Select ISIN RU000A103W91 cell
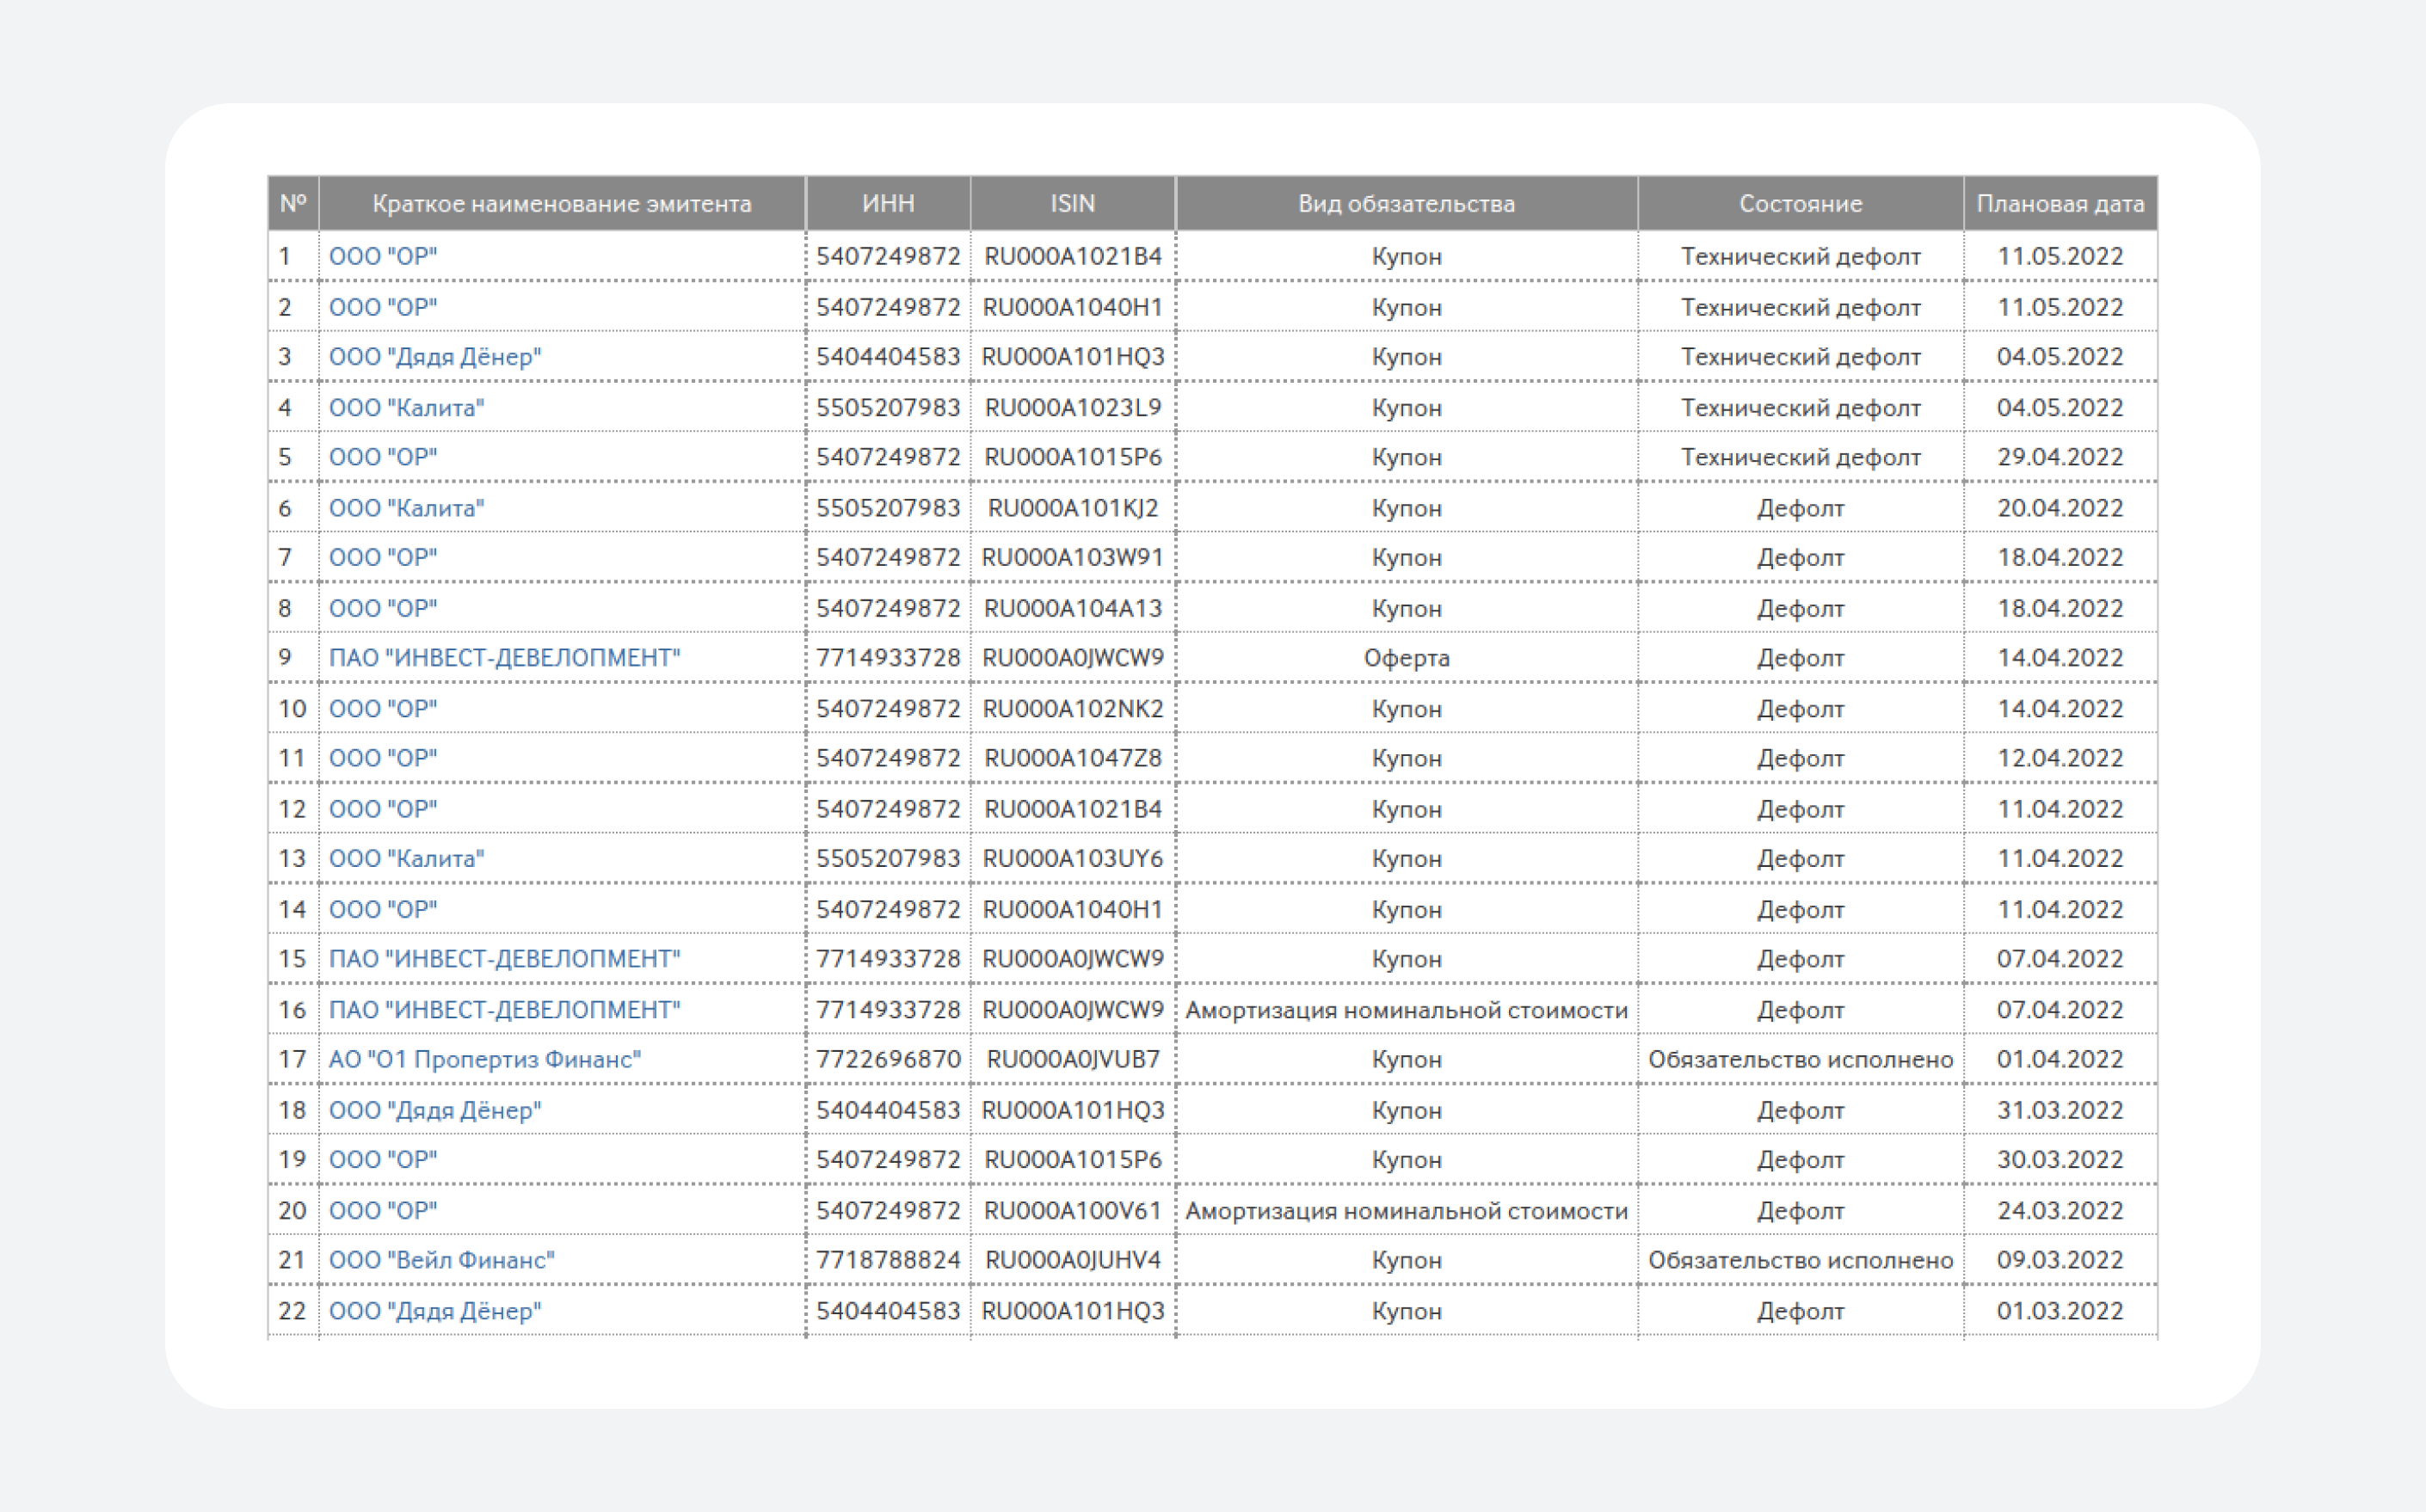2426x1512 pixels. [x=1073, y=557]
